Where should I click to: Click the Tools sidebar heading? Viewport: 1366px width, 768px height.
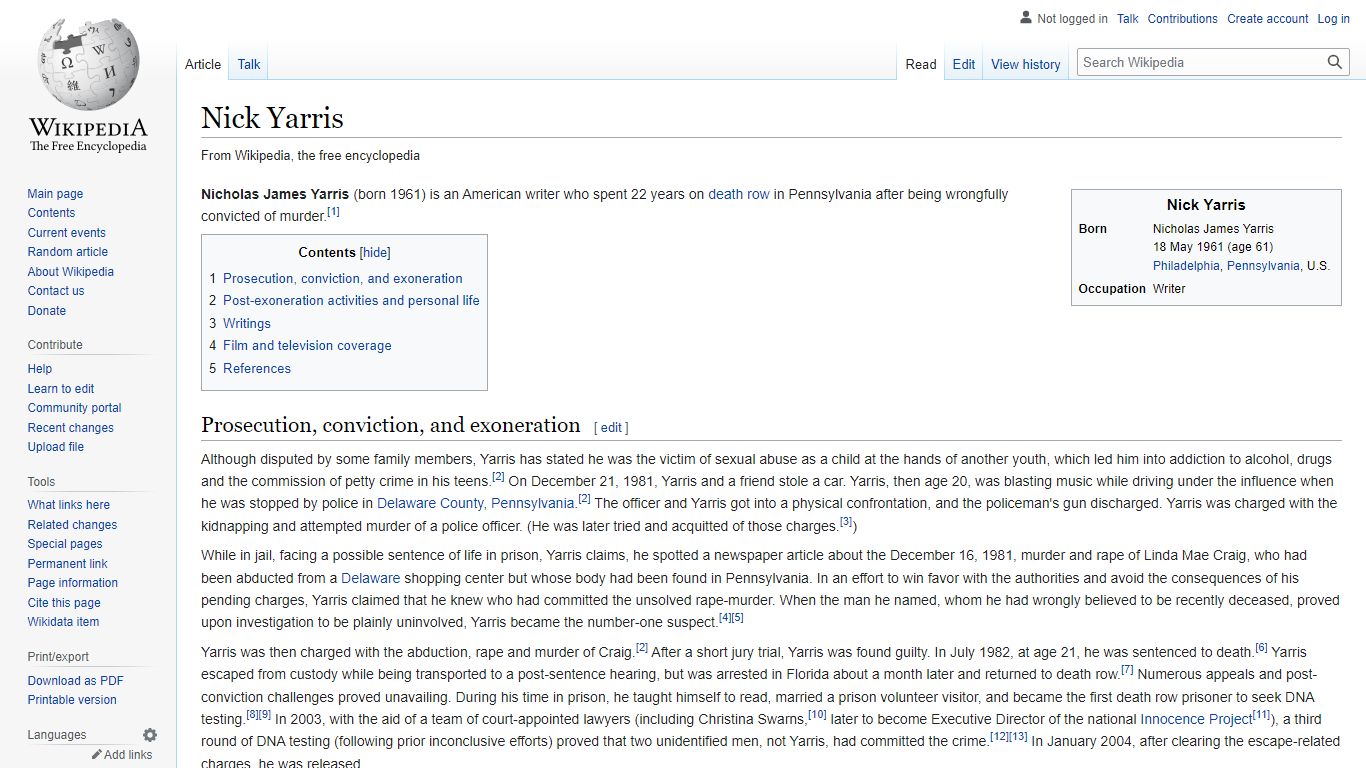click(x=41, y=482)
